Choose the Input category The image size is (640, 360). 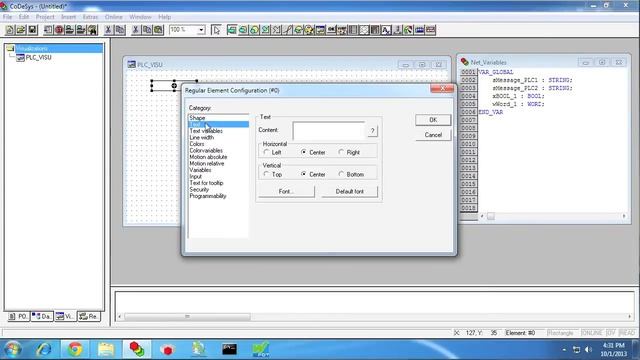click(x=196, y=177)
